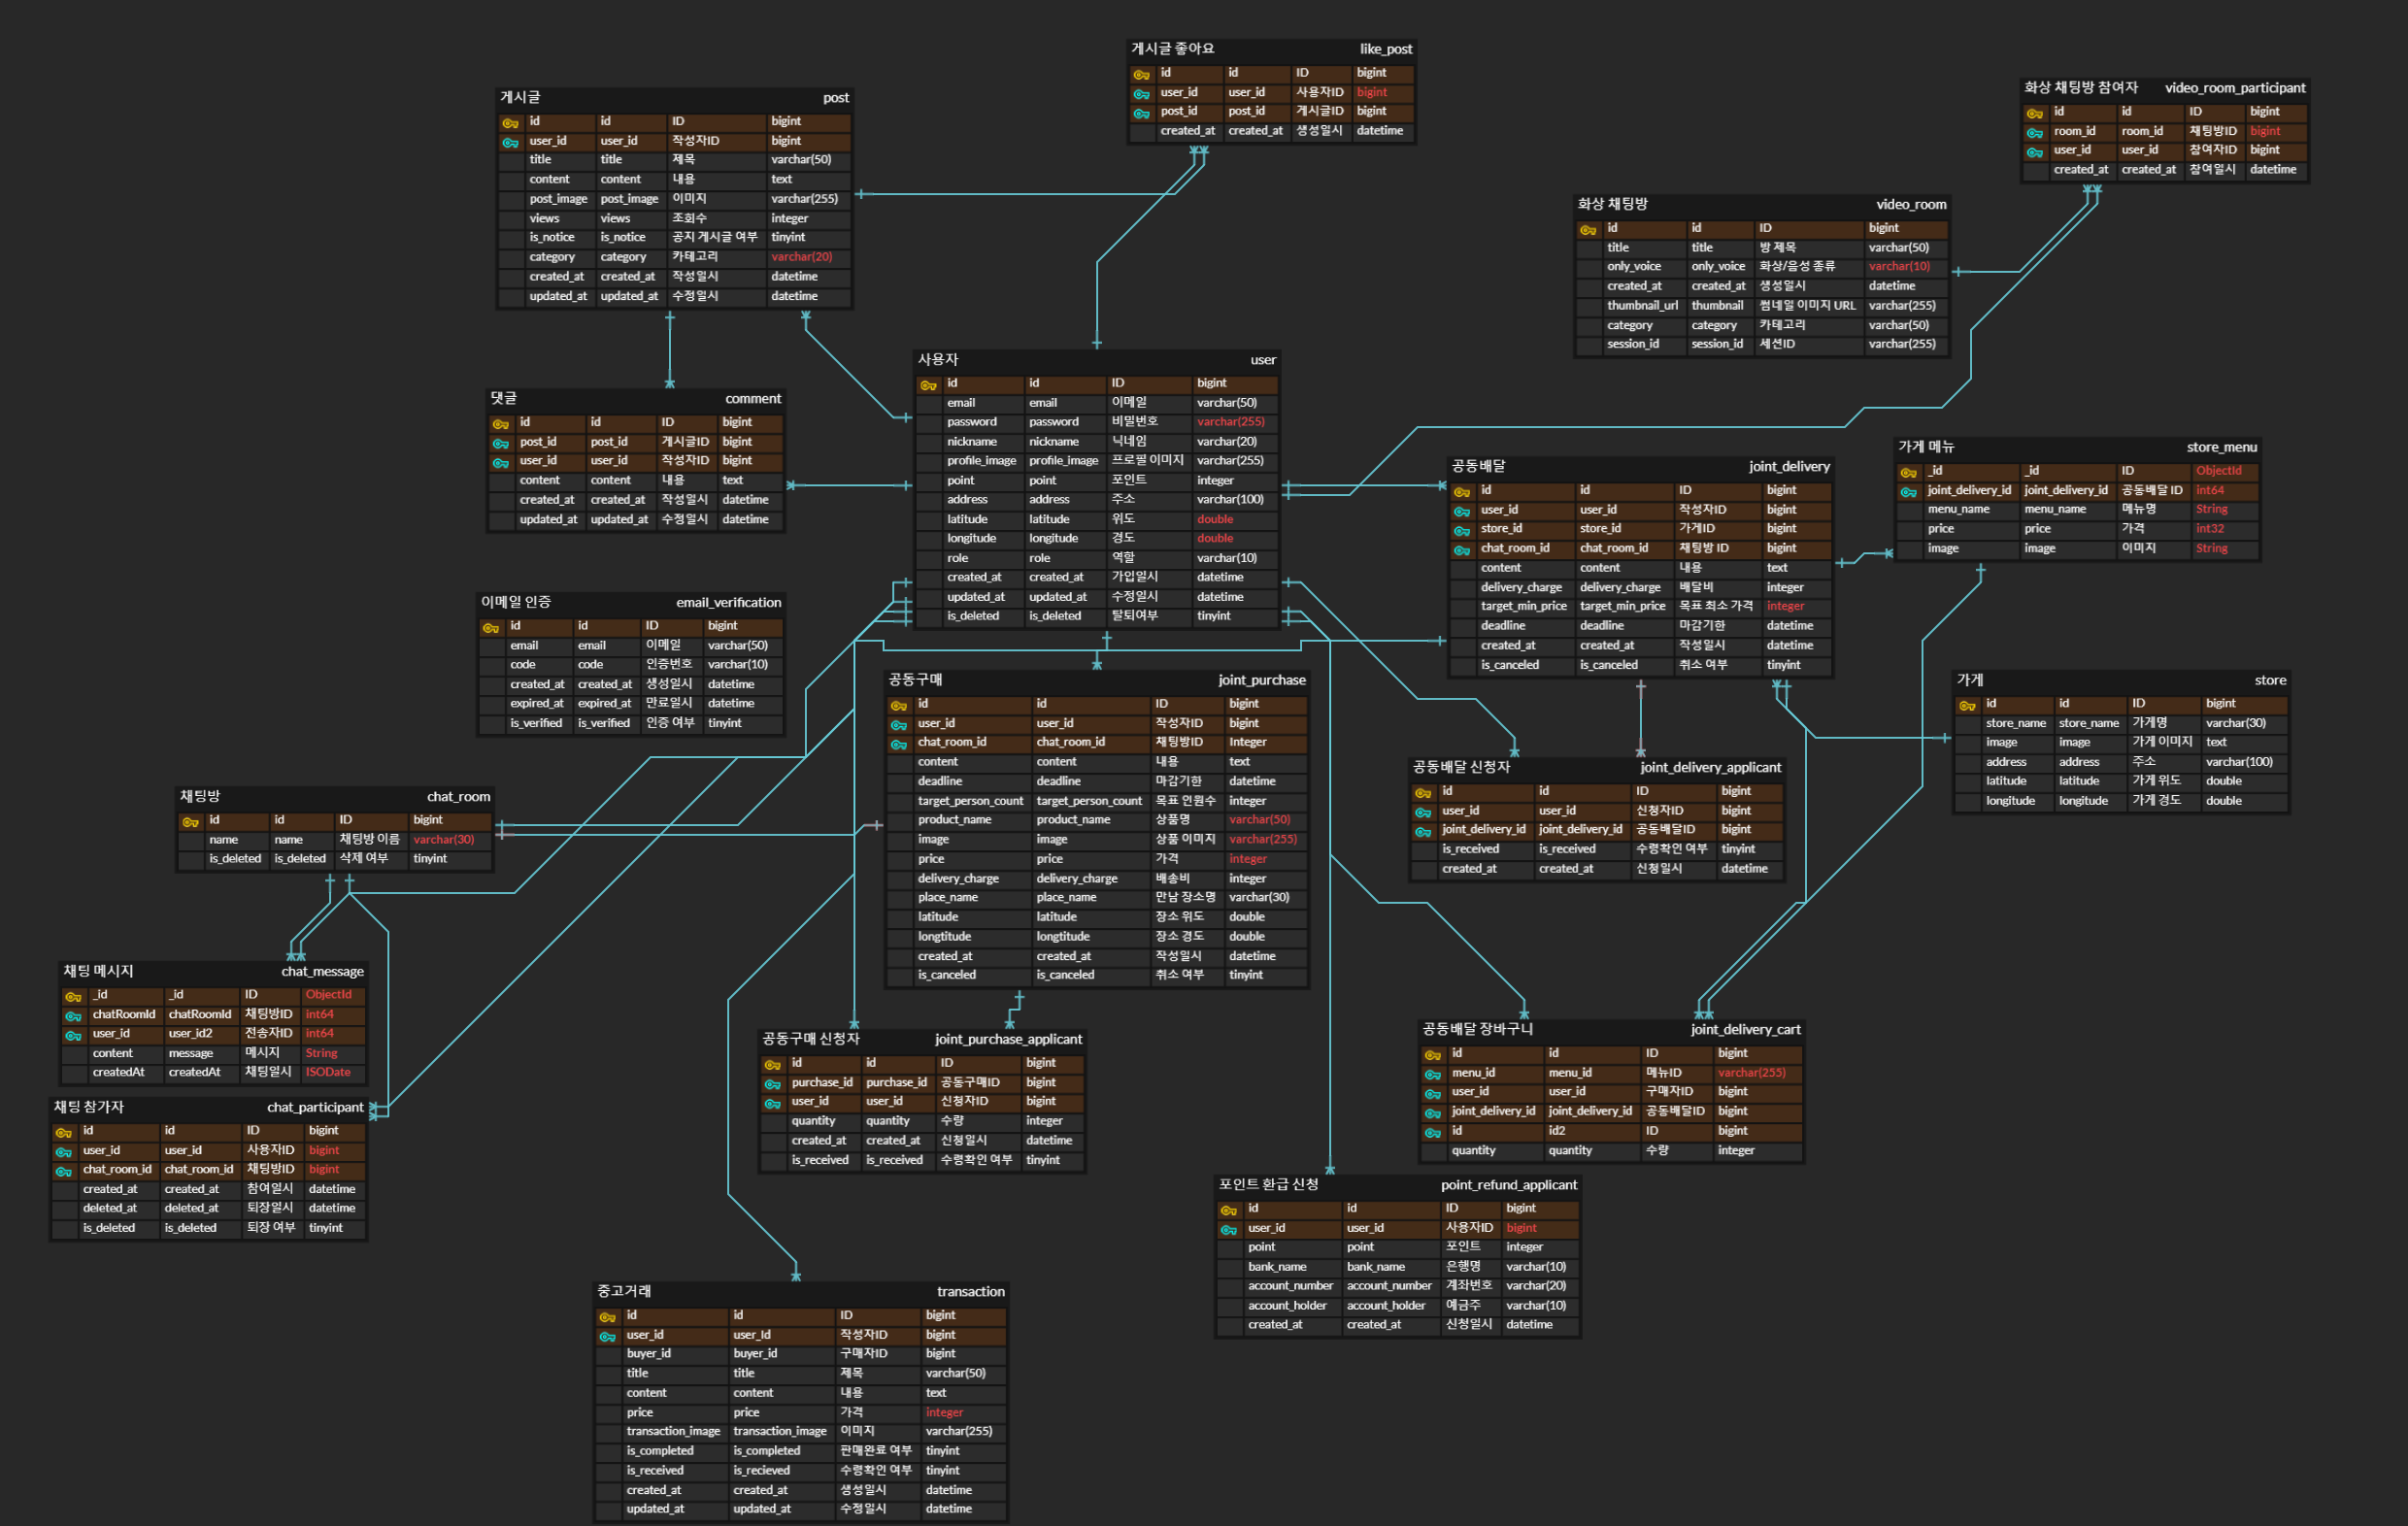Click foreign key icon for chat_room_id in joint_purchase
Screen dimensions: 2408x1526
[899, 743]
